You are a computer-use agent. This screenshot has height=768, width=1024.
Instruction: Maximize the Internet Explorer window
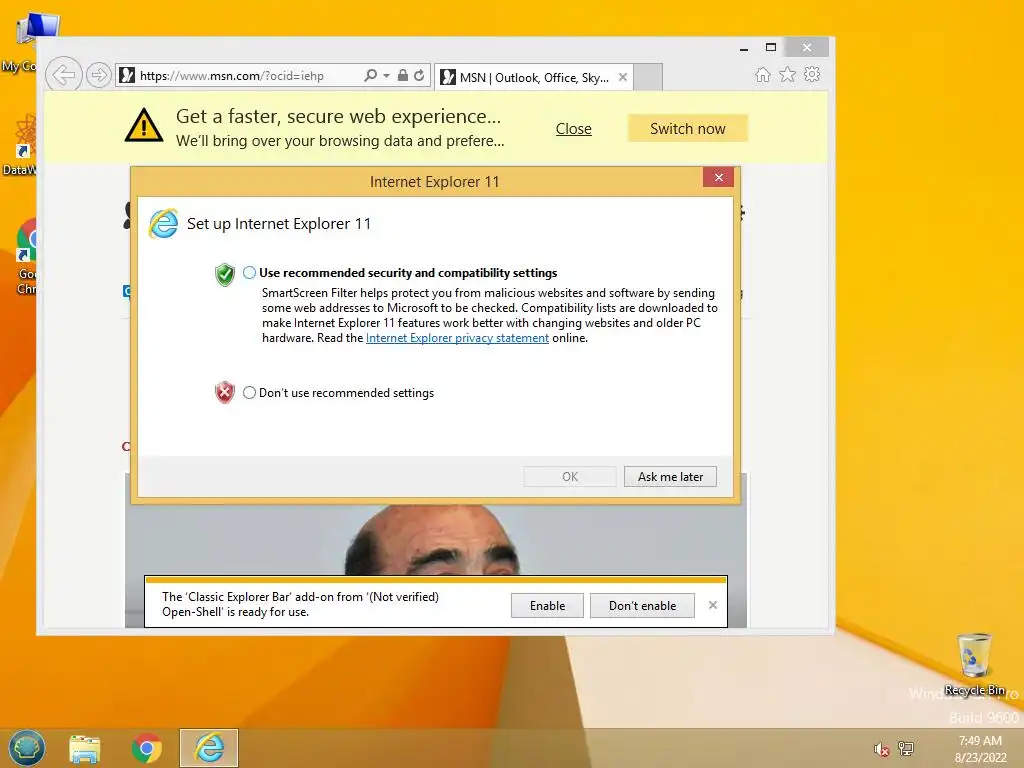pos(771,47)
